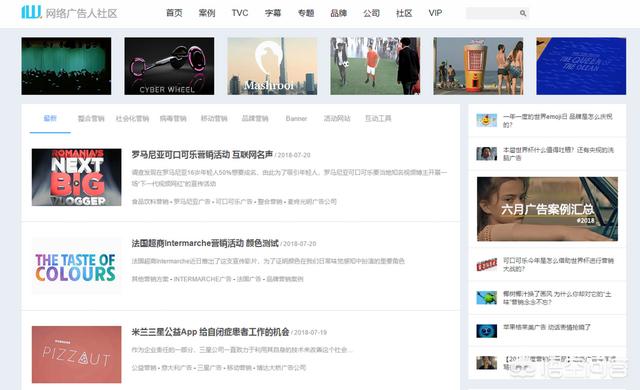Click the 公益营销 tag link
The image size is (640, 390).
tap(144, 368)
